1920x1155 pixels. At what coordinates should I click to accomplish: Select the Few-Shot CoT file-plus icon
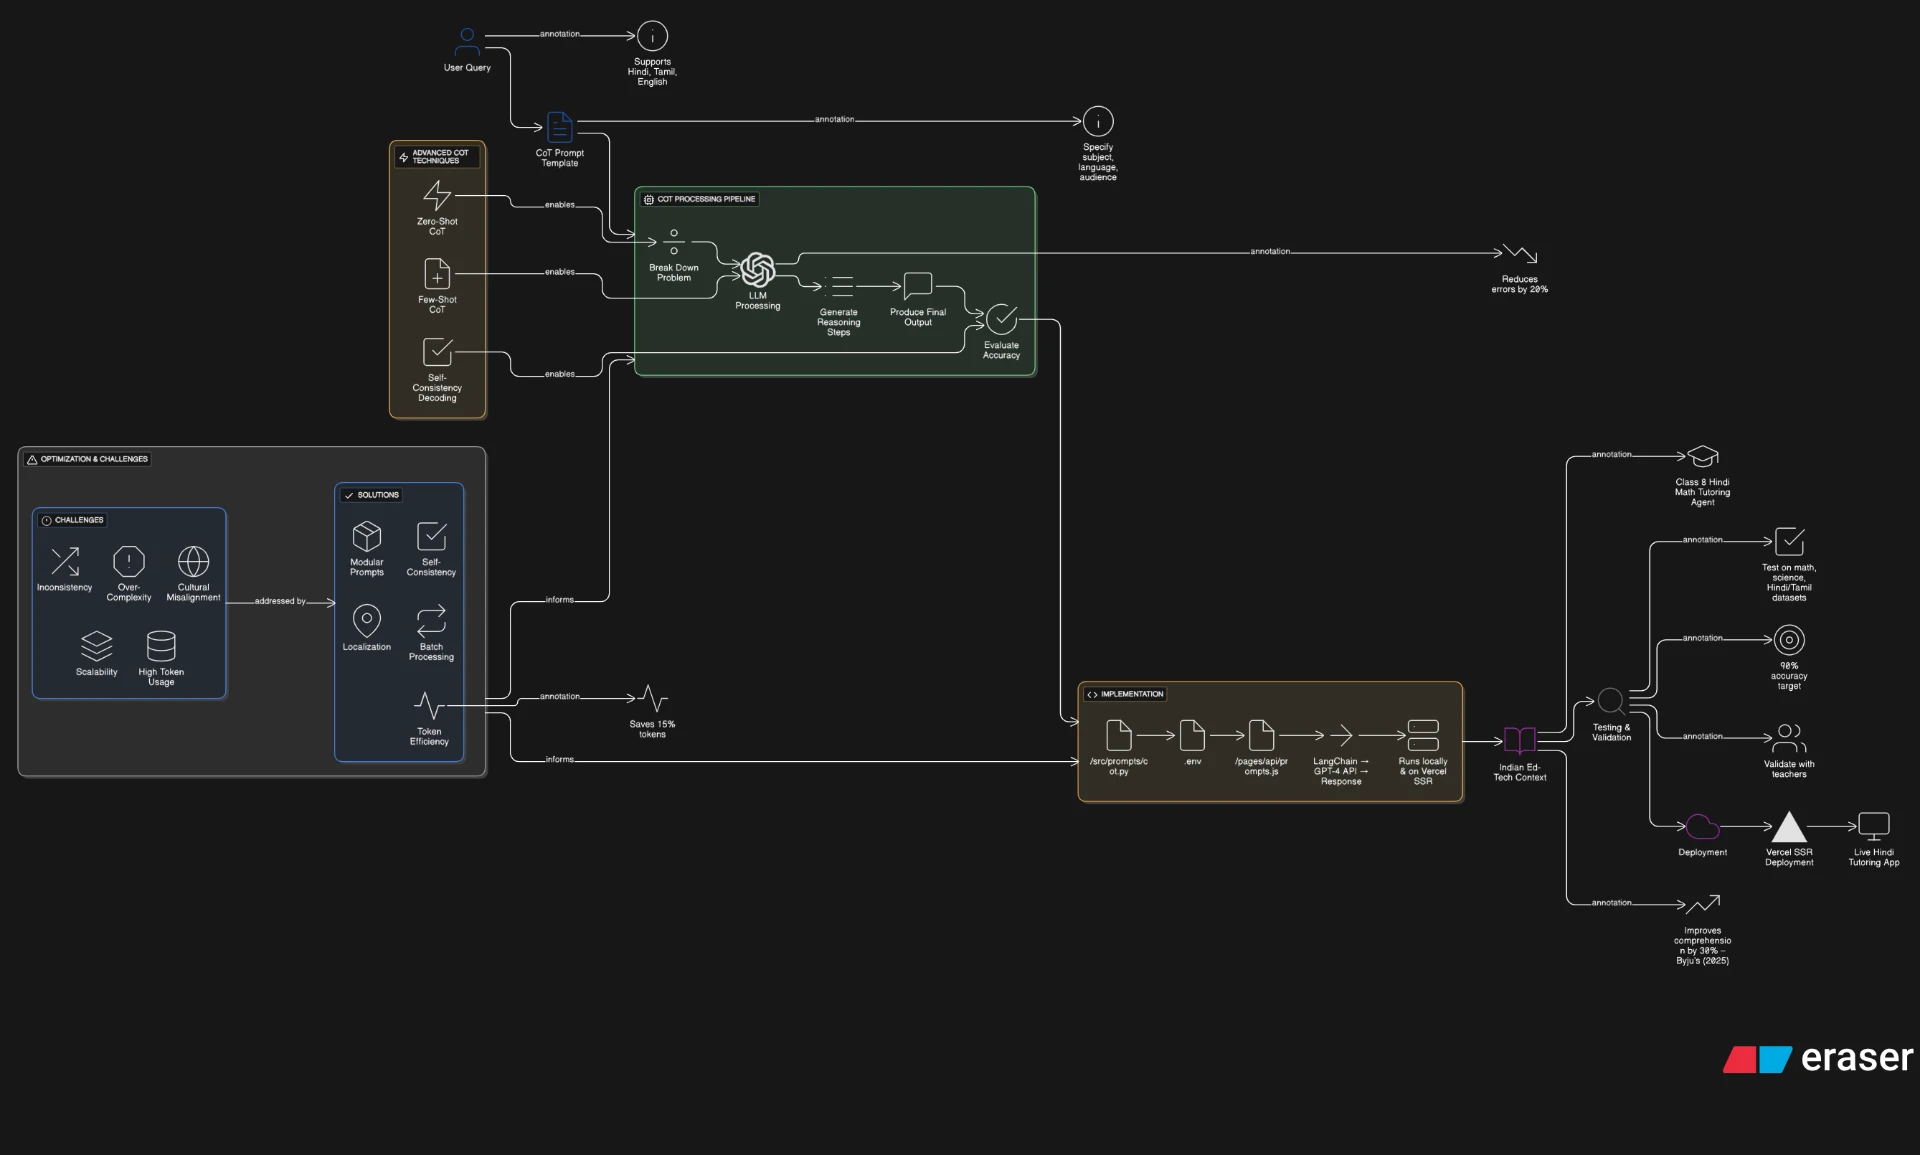437,273
